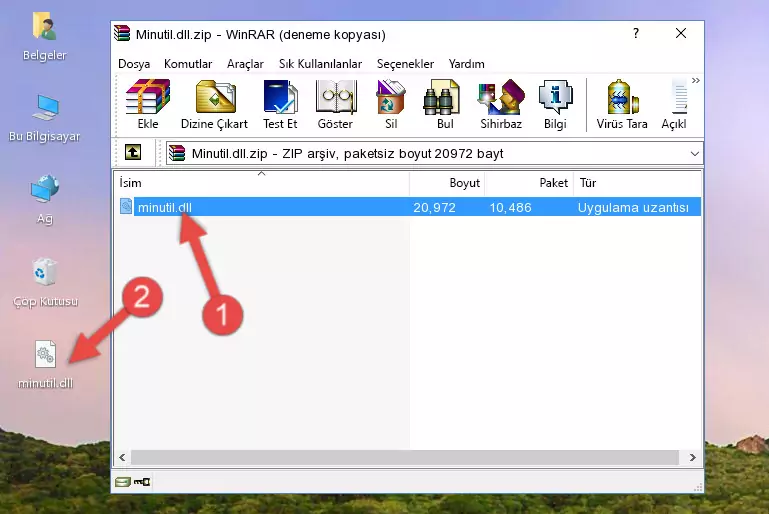Click the Uygulama uzantısı type cell
The height and width of the screenshot is (514, 769).
click(633, 207)
